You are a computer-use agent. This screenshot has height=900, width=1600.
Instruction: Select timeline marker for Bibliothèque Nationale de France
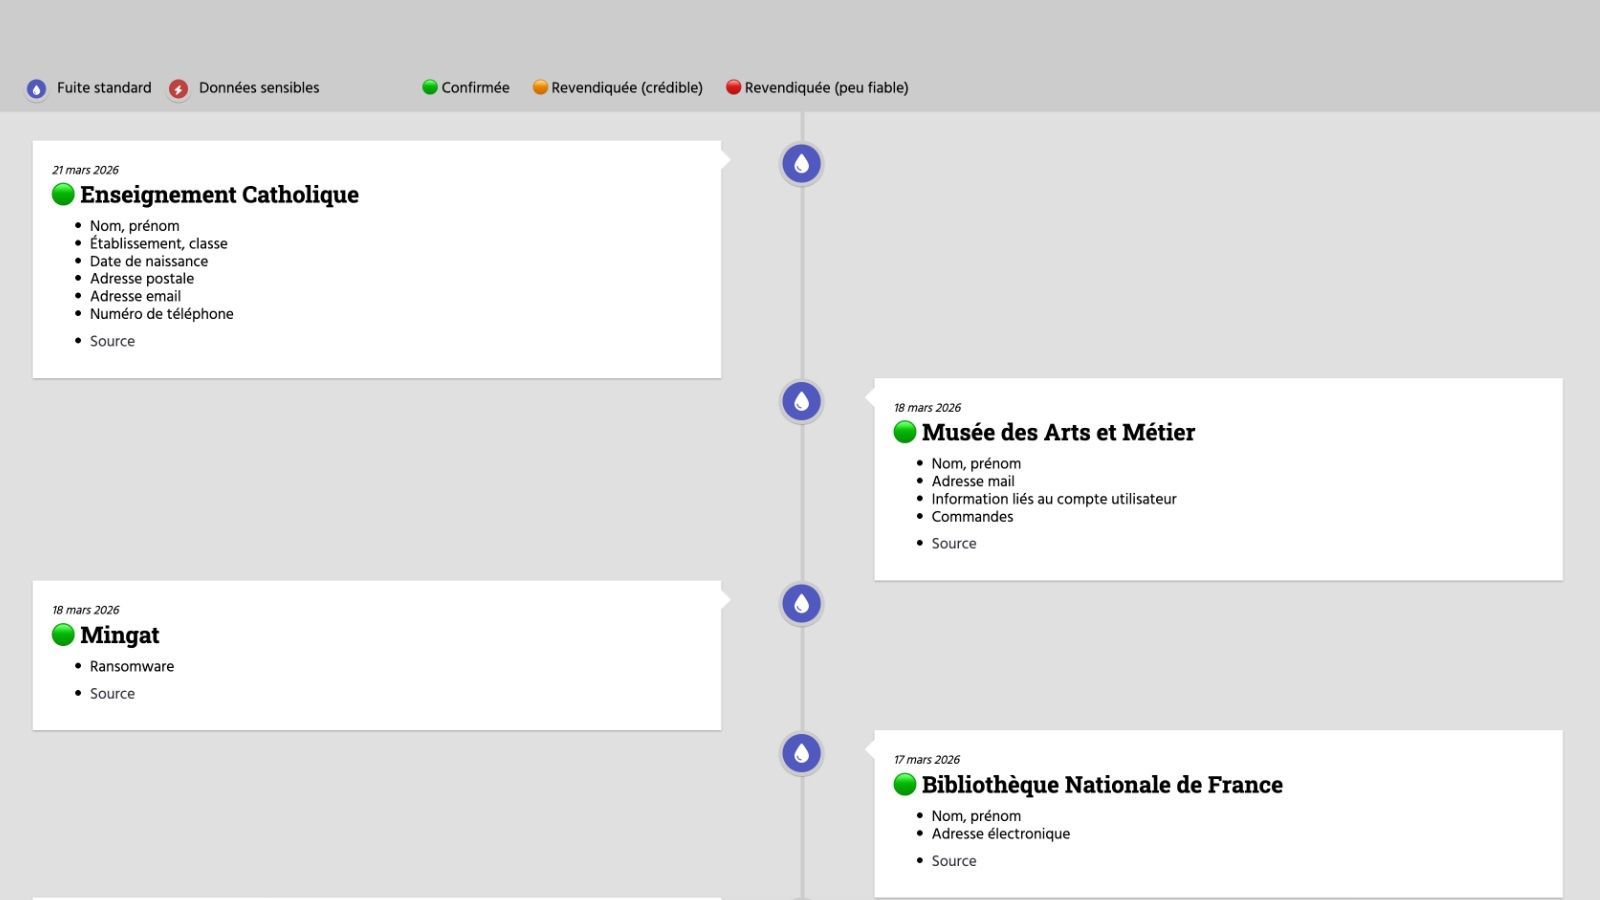point(801,754)
